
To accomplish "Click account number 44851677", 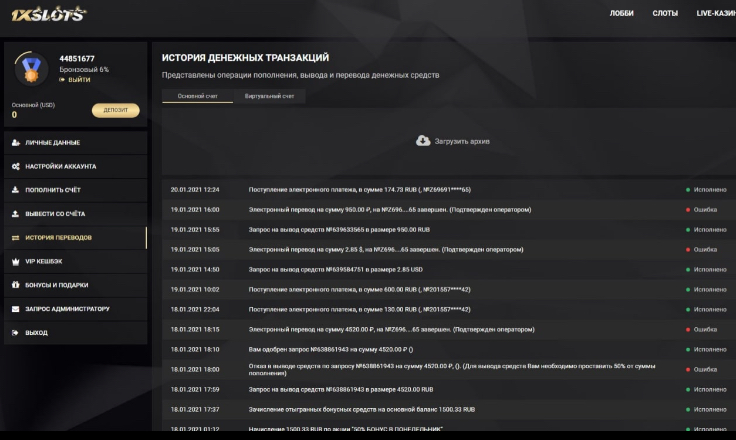I will click(77, 59).
